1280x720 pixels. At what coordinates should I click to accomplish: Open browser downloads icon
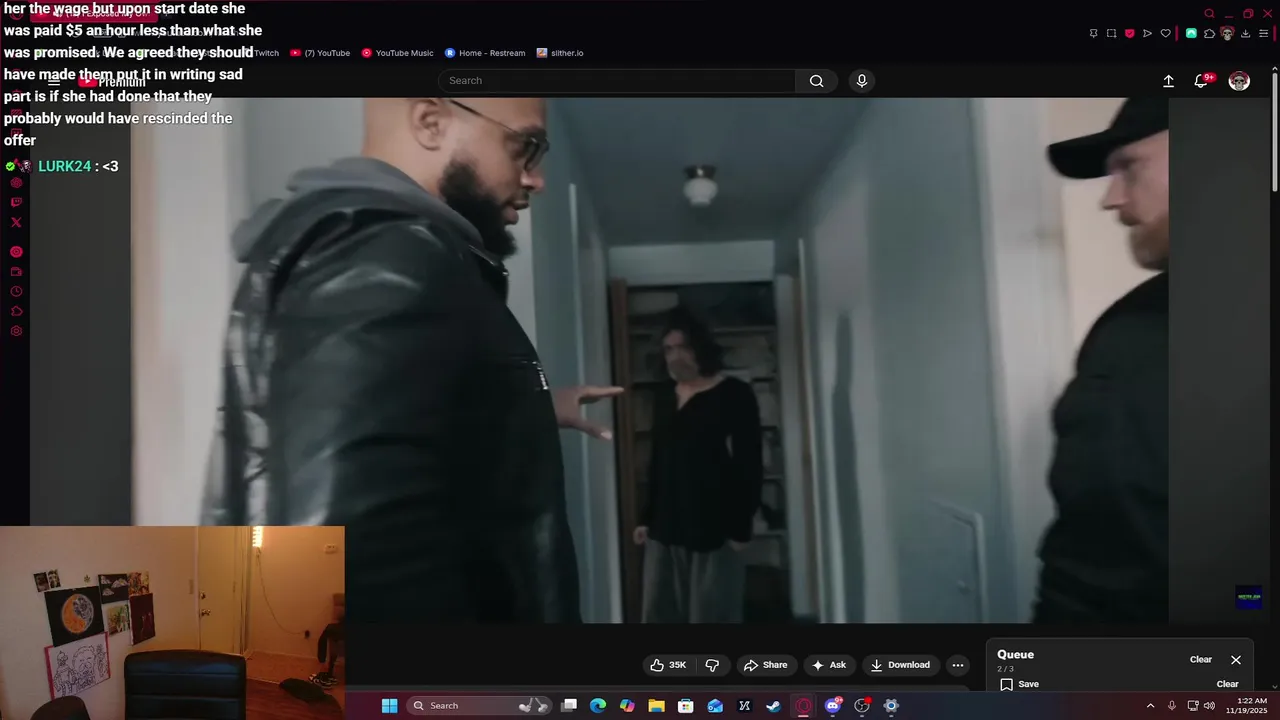[1245, 33]
